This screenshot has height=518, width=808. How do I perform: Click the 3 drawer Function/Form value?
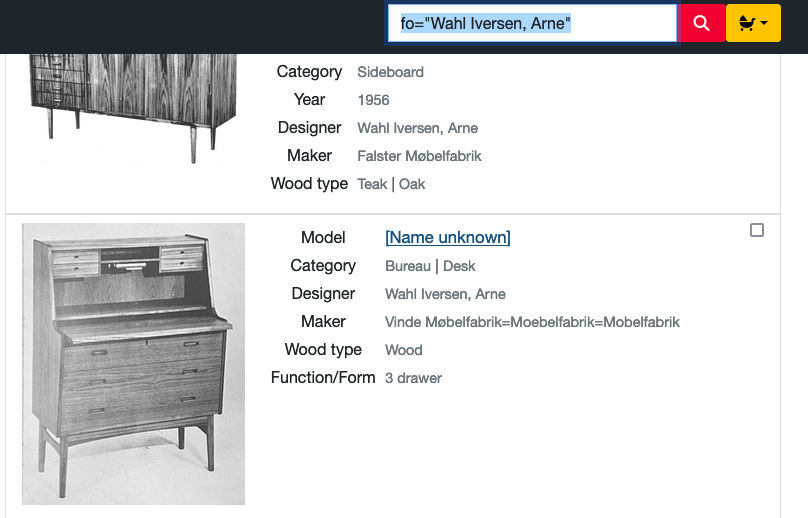[x=413, y=378]
